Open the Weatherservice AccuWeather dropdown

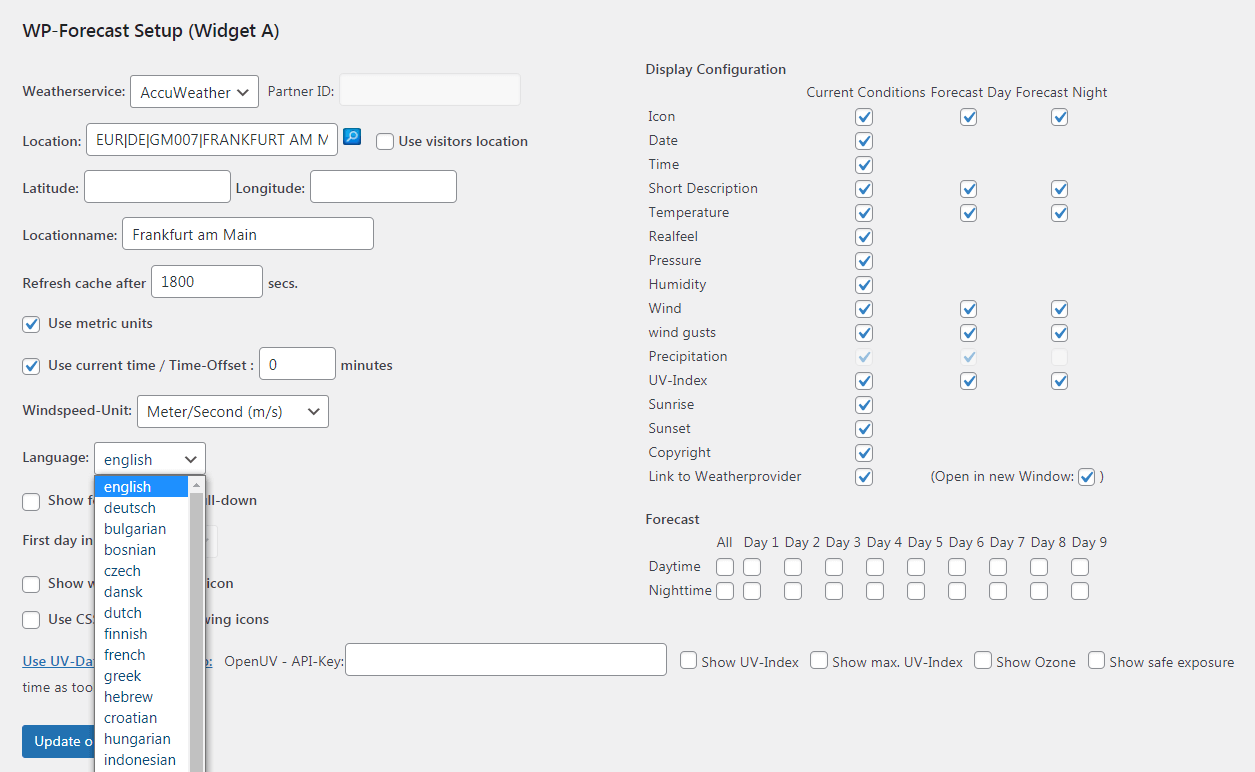tap(194, 92)
